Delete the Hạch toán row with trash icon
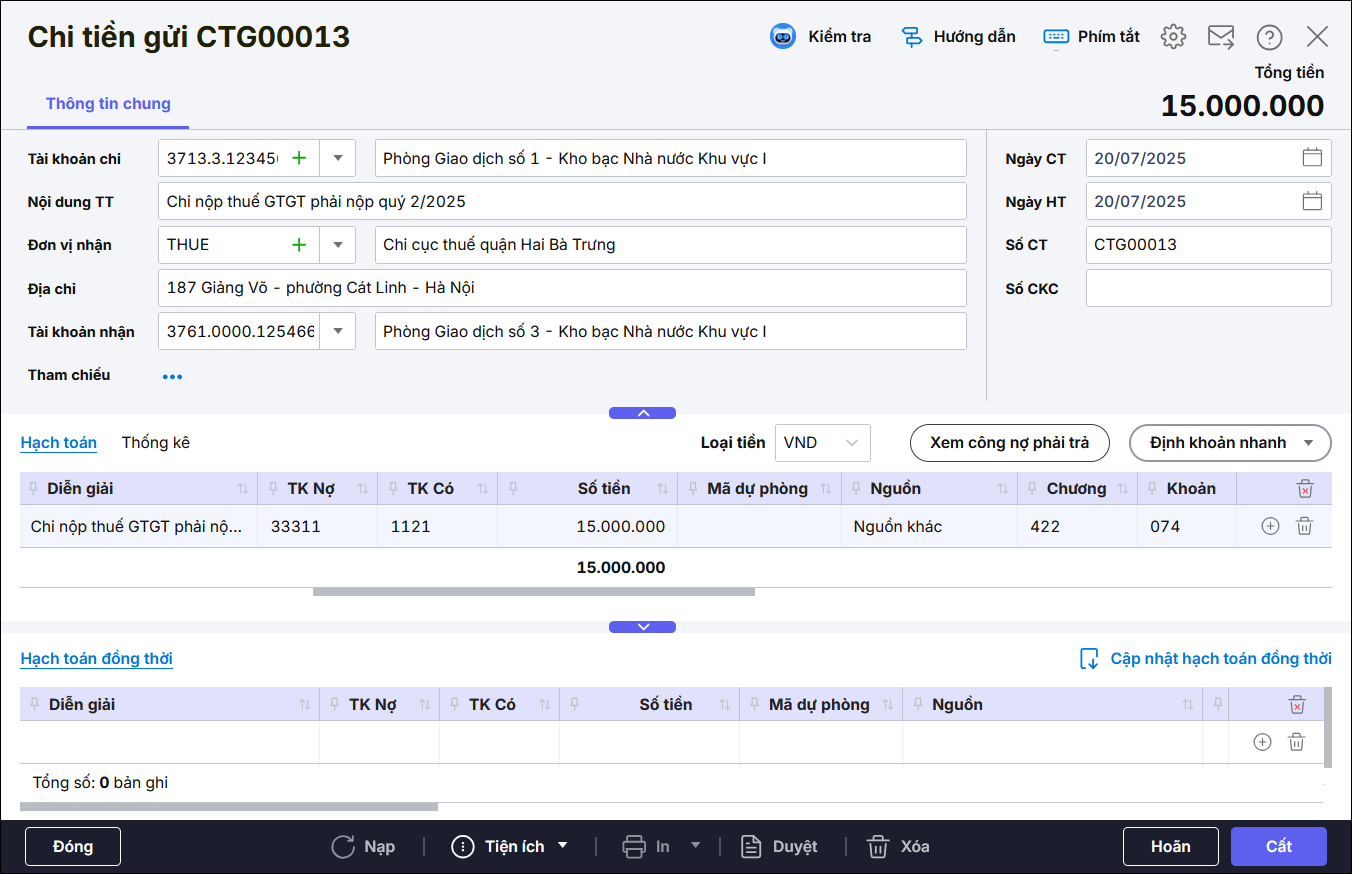The width and height of the screenshot is (1352, 874). (x=1304, y=526)
